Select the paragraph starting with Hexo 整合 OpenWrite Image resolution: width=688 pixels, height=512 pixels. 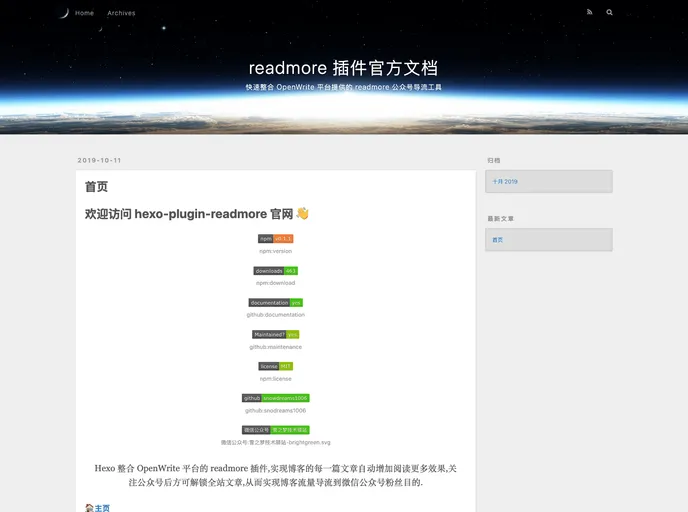[276, 475]
